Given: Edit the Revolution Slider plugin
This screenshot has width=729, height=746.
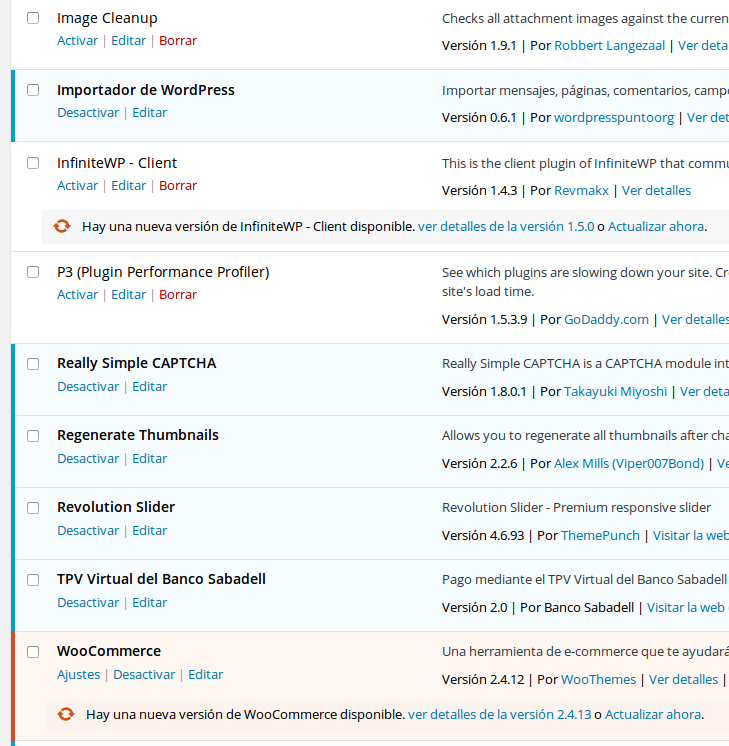Looking at the screenshot, I should tap(149, 530).
